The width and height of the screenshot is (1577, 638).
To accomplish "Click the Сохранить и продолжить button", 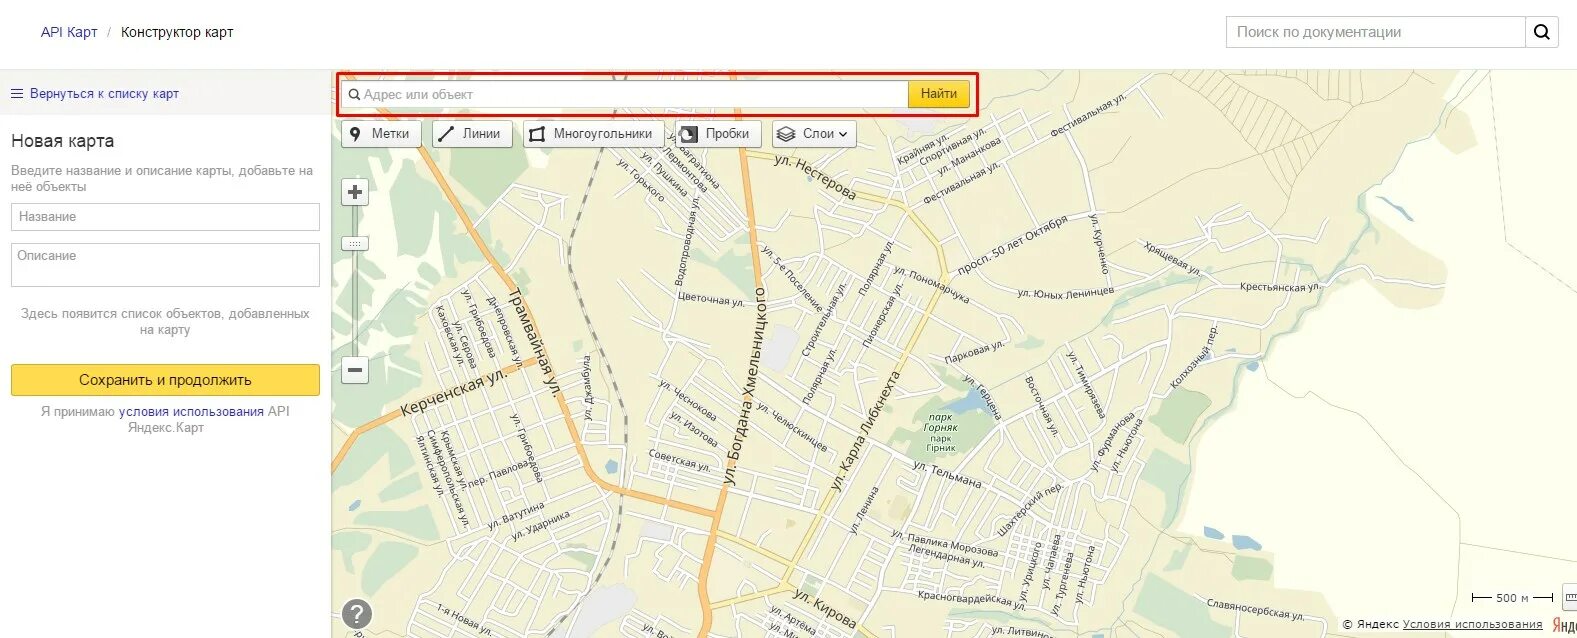I will point(165,380).
